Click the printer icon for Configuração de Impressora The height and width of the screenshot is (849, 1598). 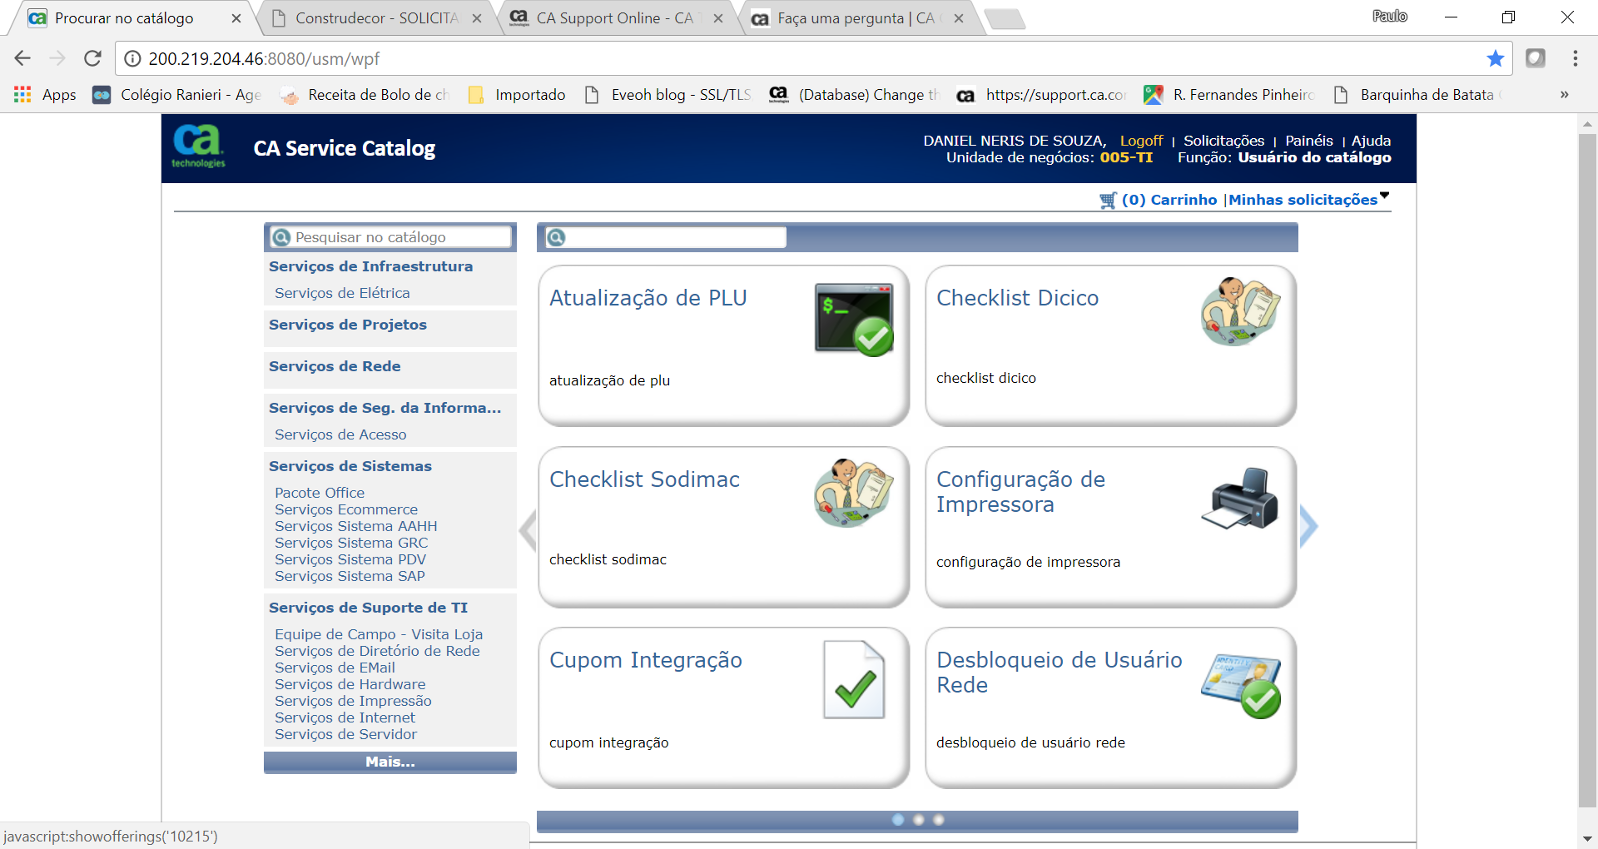coord(1240,498)
